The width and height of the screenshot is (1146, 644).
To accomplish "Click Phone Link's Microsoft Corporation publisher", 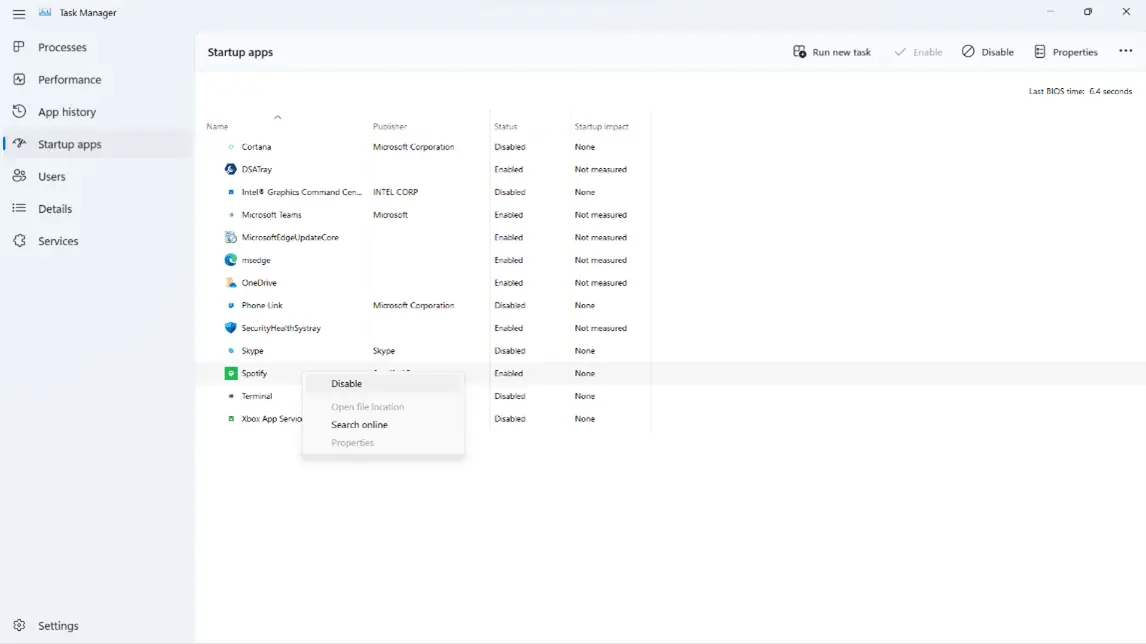I will [x=414, y=305].
